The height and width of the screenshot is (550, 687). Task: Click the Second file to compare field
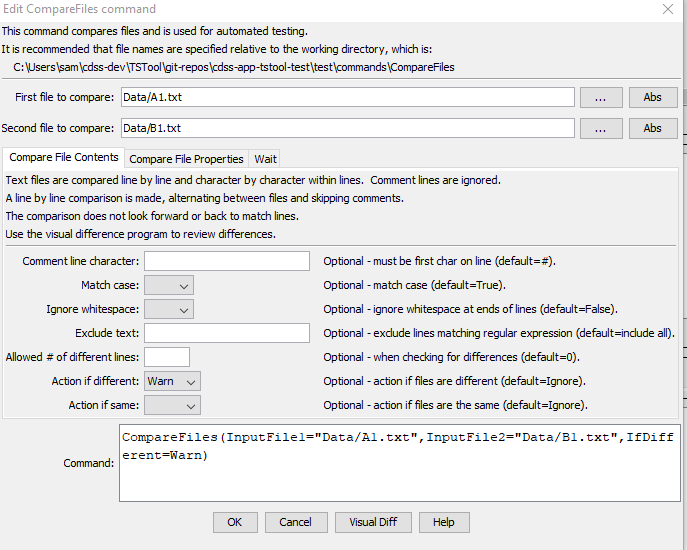pyautogui.click(x=348, y=128)
